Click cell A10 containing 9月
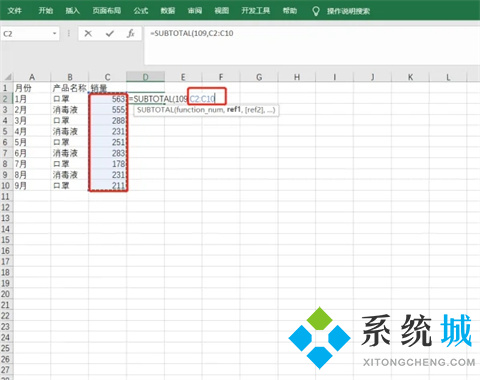This screenshot has height=380, width=480. (32, 185)
